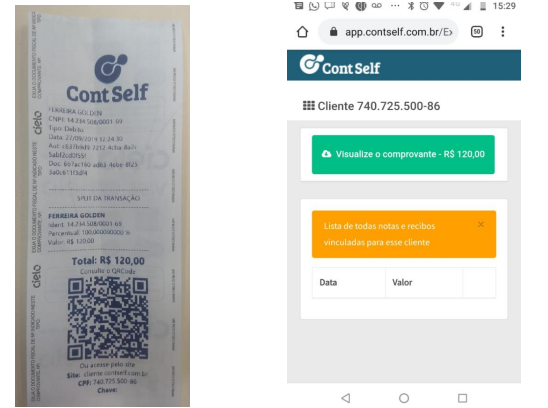Tap the Android back navigation triangle
Viewport: 548px width, 408px height.
346,398
